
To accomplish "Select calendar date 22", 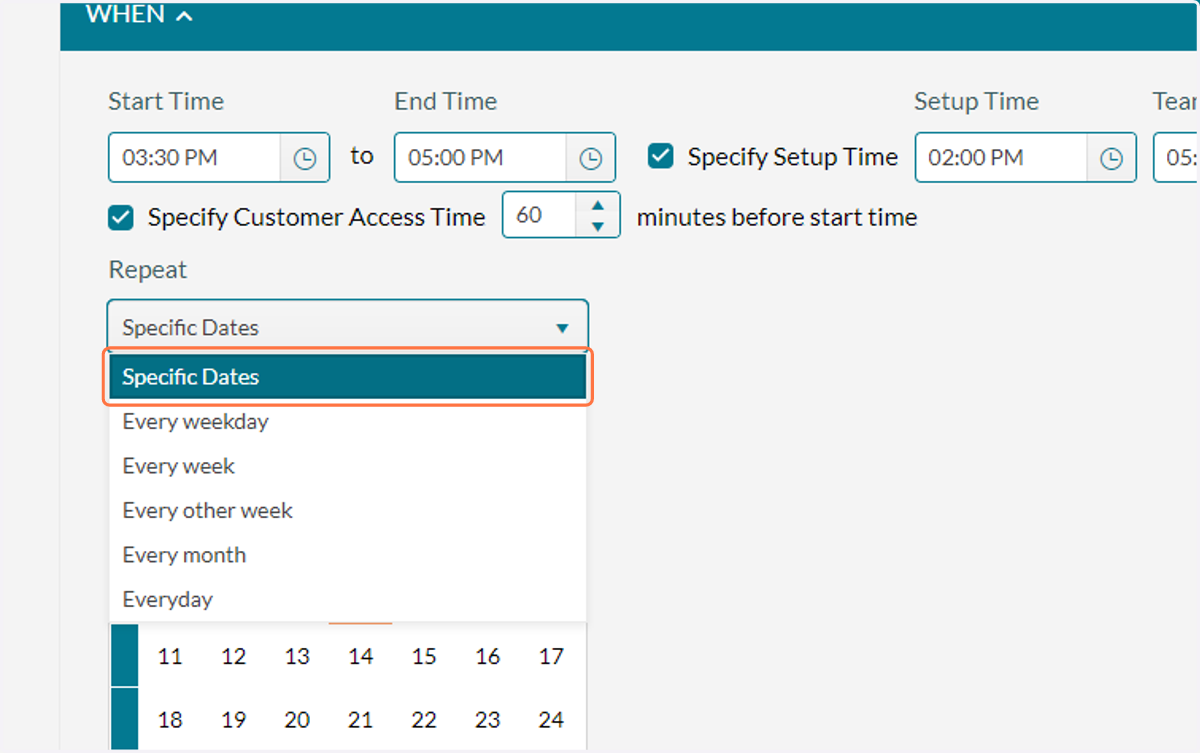I will click(424, 720).
